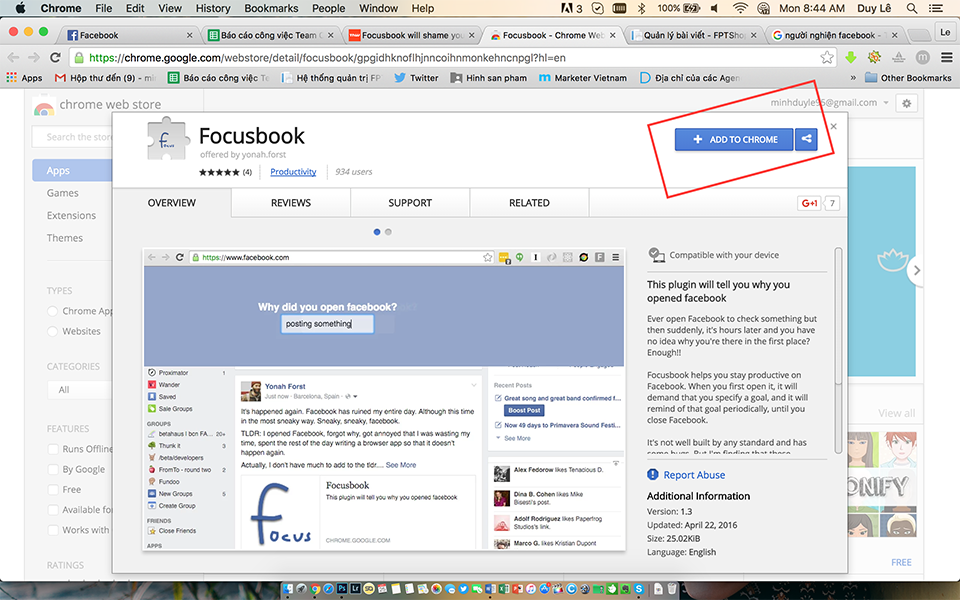
Task: Open the Twitter bookmark
Action: [x=416, y=78]
